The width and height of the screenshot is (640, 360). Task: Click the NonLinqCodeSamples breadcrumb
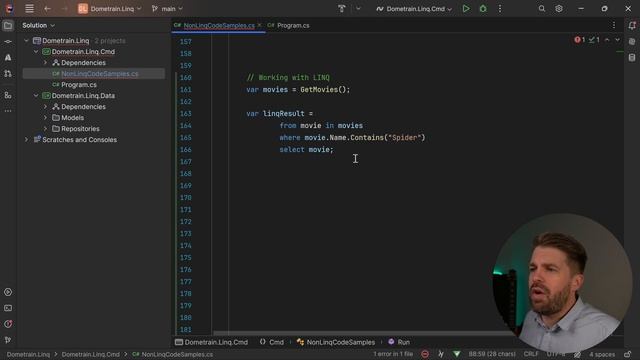(x=336, y=342)
